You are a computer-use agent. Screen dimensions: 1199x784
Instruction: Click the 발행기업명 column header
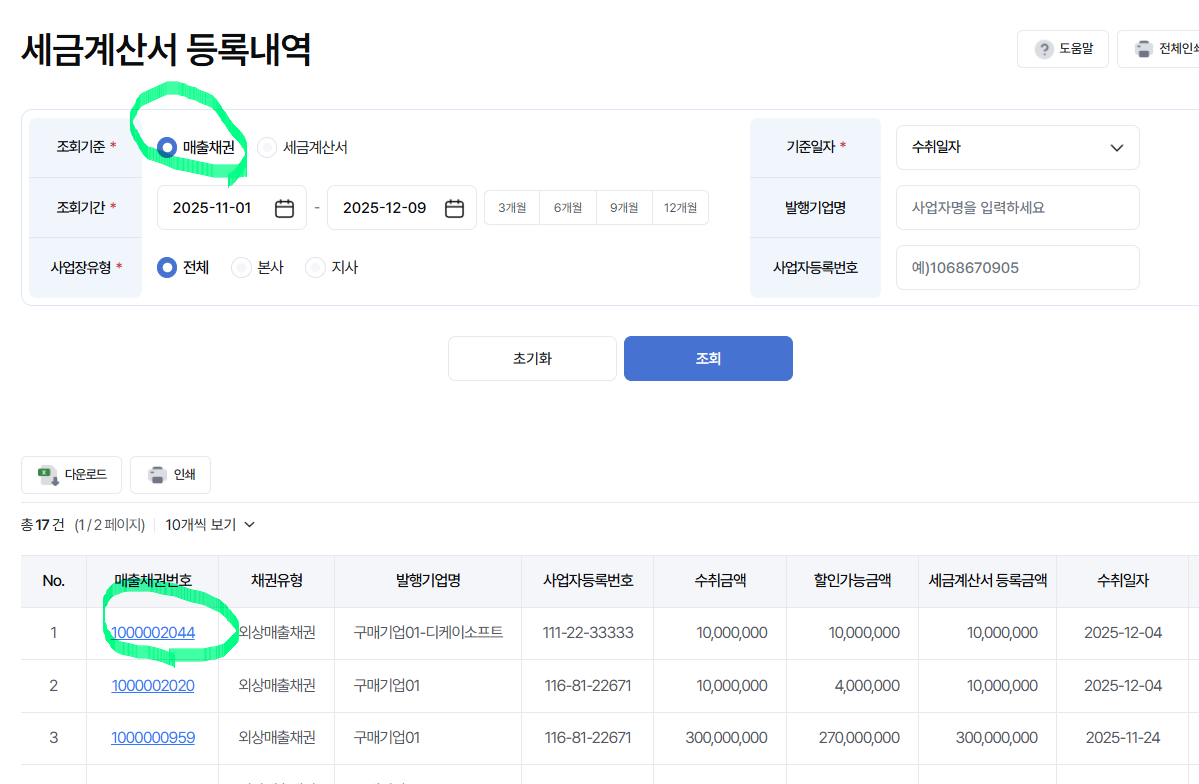(x=428, y=581)
